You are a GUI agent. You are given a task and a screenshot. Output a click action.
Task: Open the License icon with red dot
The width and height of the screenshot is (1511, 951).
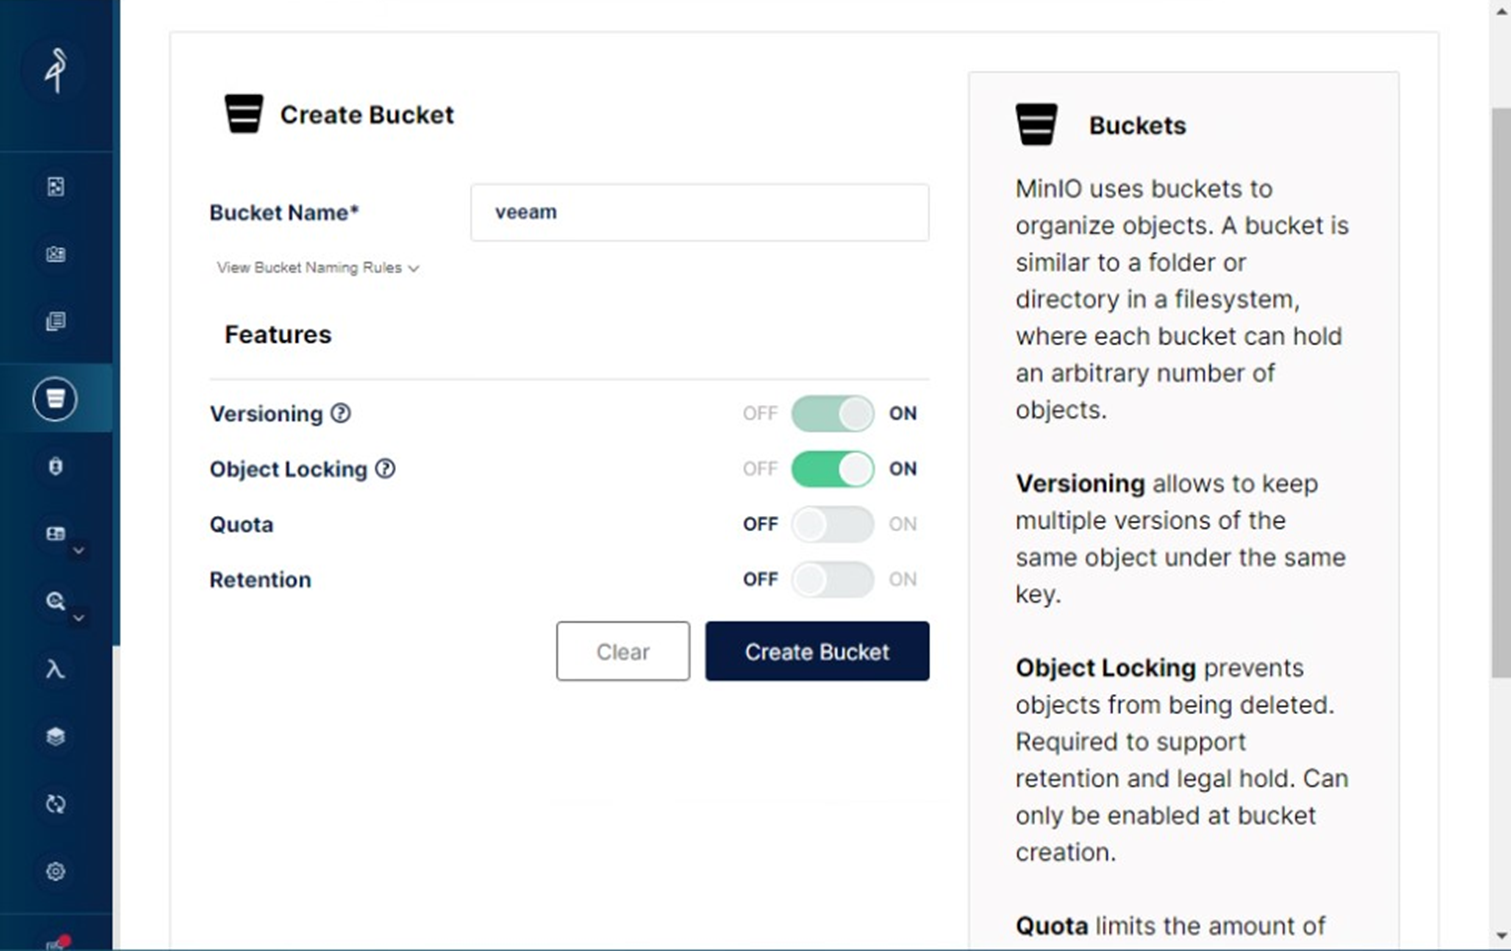[58, 941]
